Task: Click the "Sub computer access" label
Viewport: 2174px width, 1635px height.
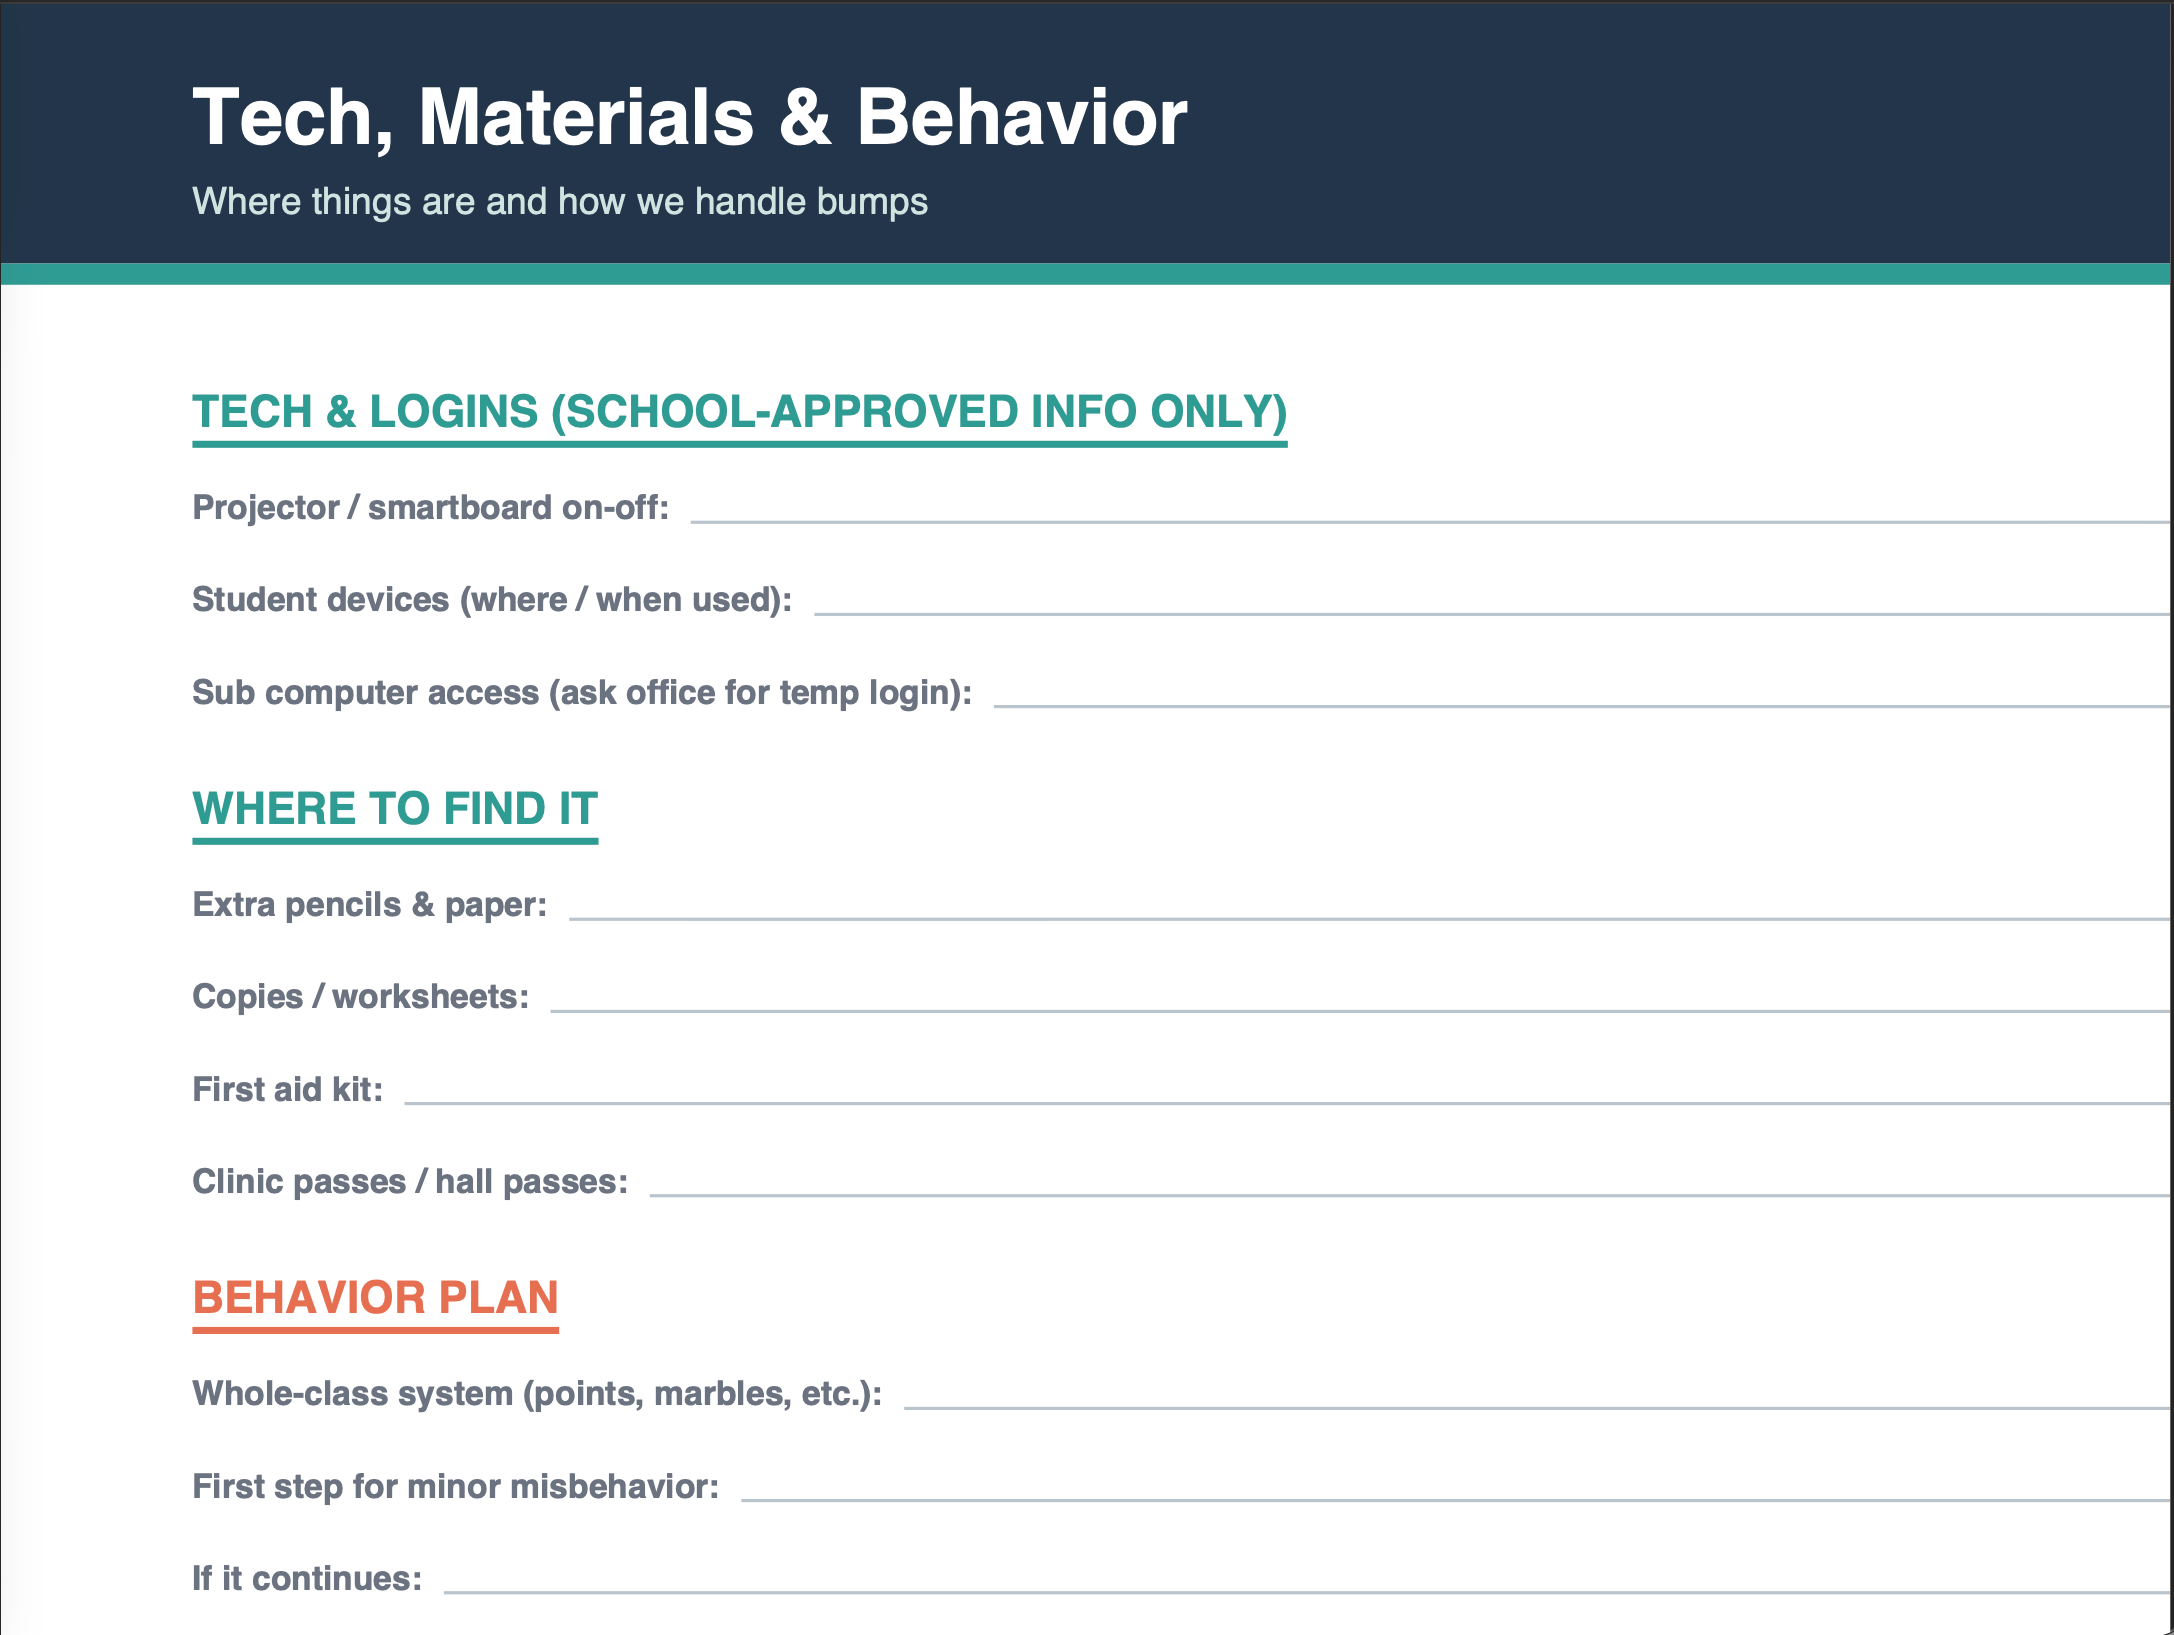Action: (x=582, y=693)
